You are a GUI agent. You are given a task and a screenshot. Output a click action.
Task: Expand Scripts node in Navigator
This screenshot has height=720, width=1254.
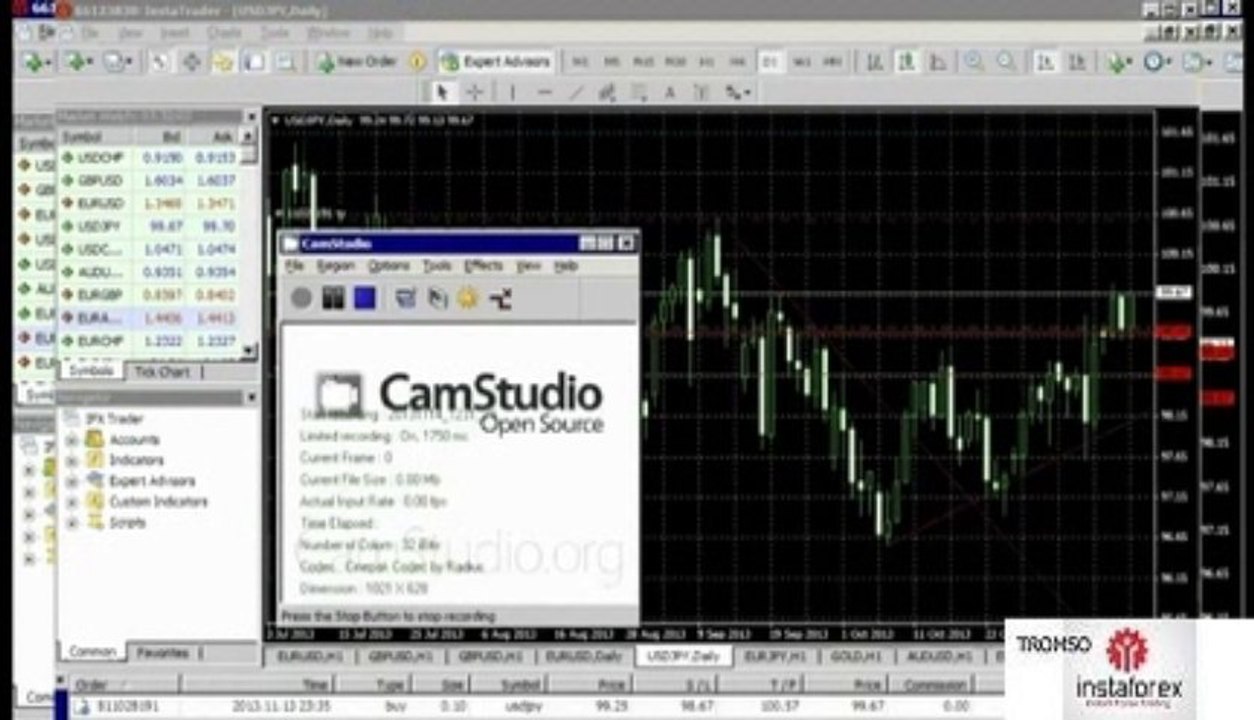[x=72, y=523]
